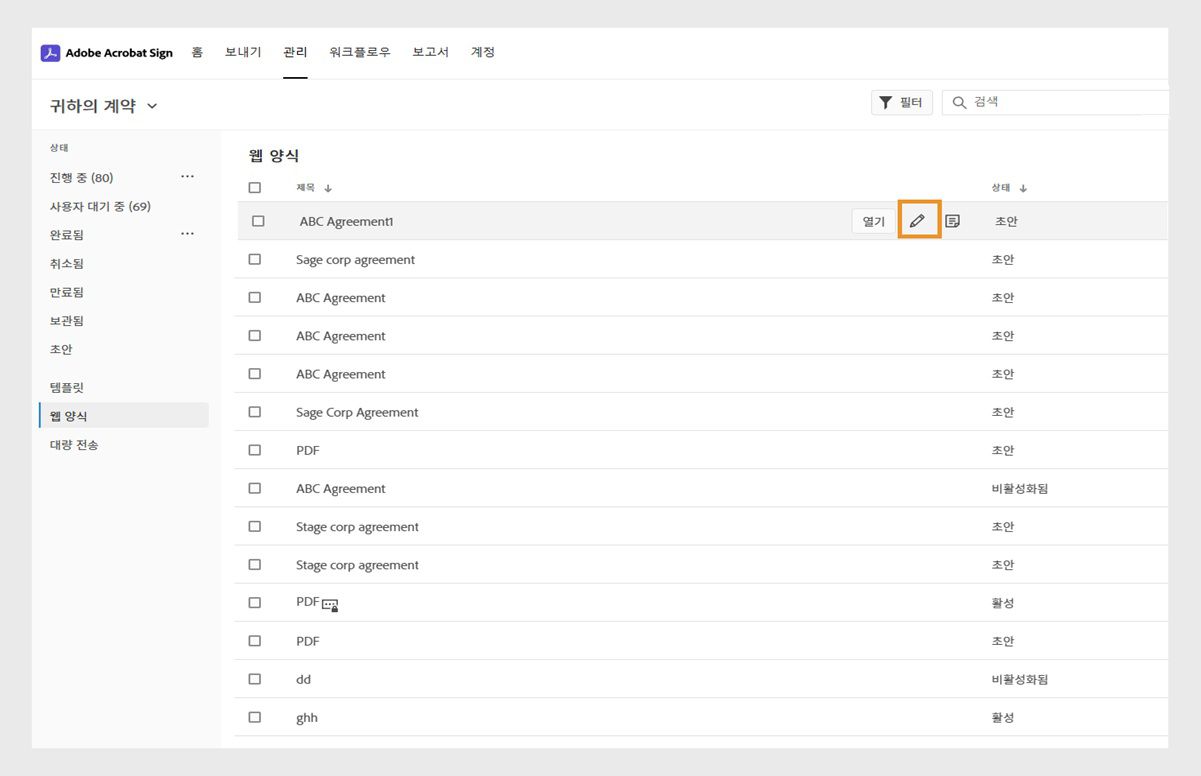Toggle the 제목 column sort arrow
Image resolution: width=1201 pixels, height=776 pixels.
329,187
